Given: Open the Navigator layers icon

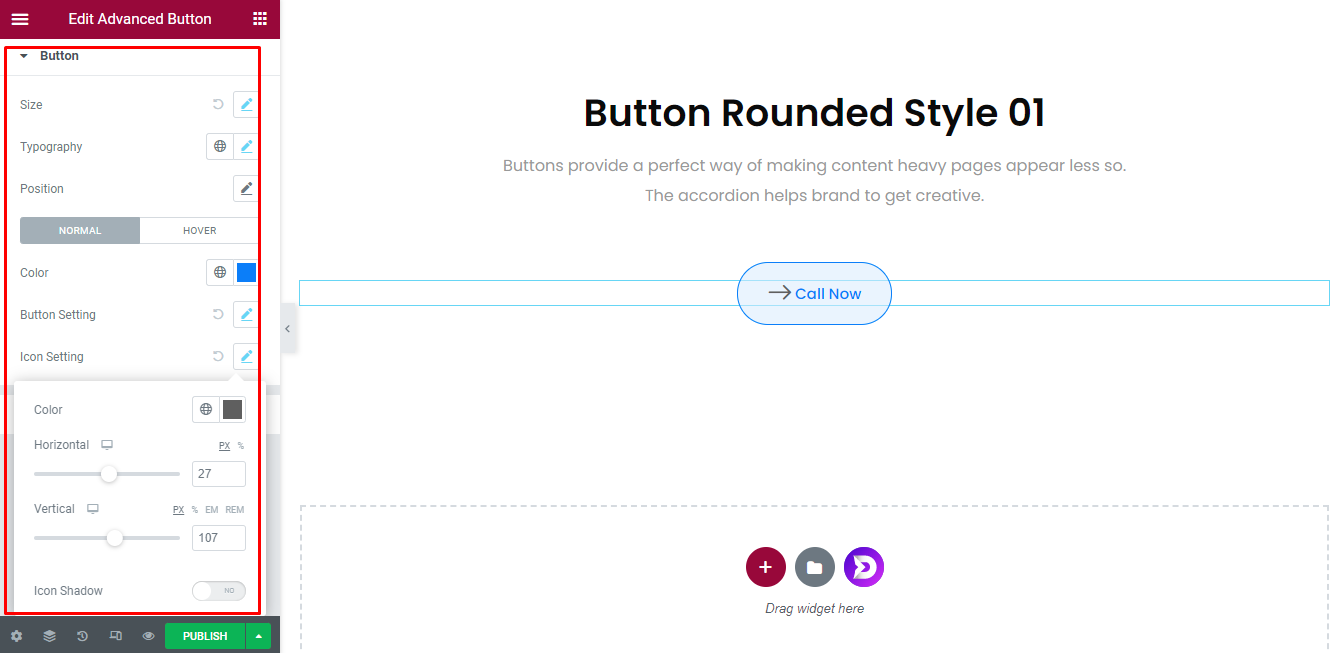Looking at the screenshot, I should (49, 636).
